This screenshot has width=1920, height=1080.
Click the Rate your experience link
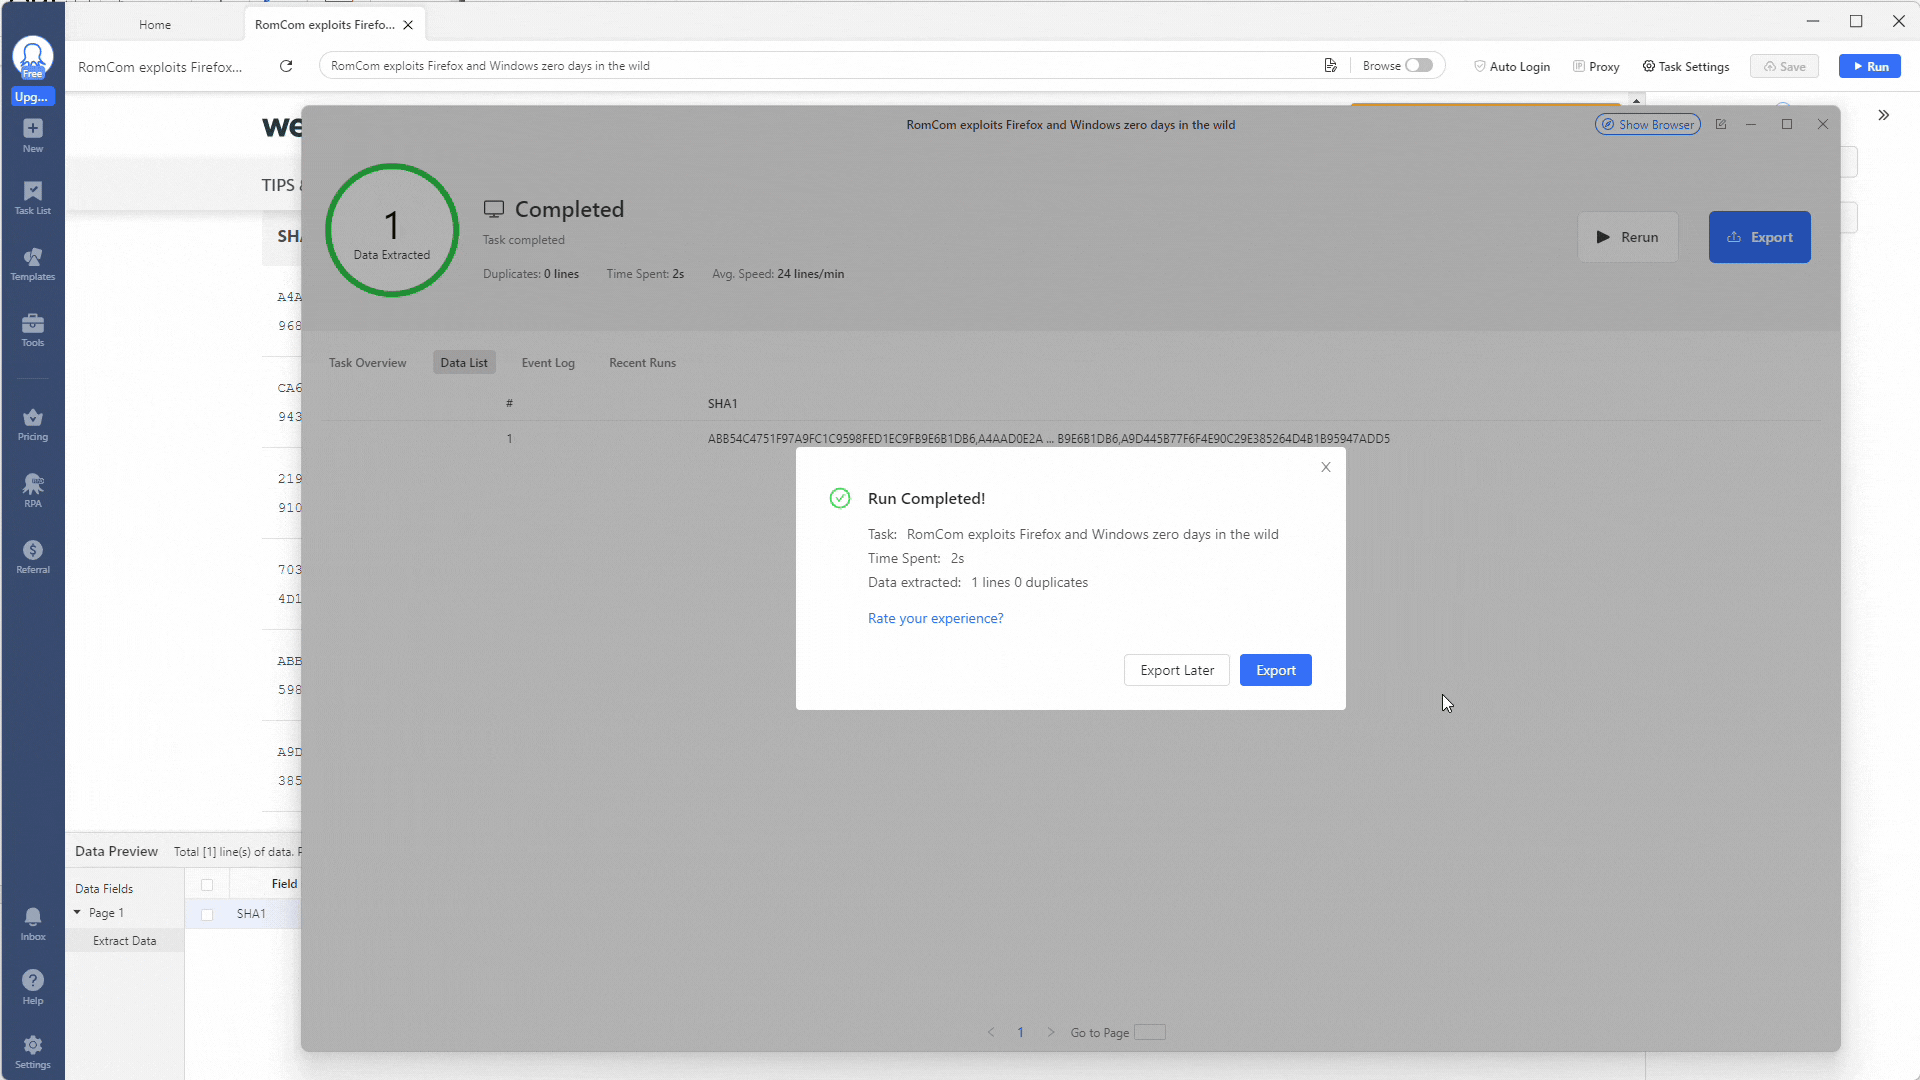tap(936, 617)
